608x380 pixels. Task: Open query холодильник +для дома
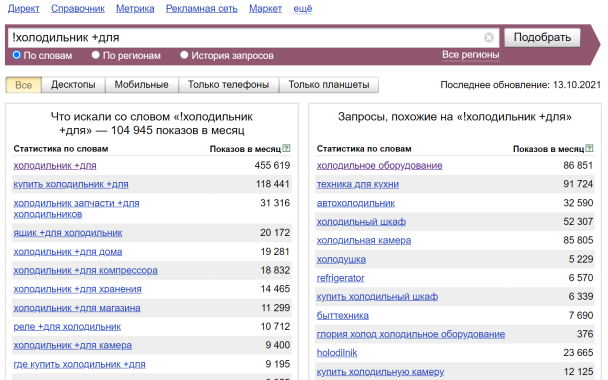coord(68,252)
